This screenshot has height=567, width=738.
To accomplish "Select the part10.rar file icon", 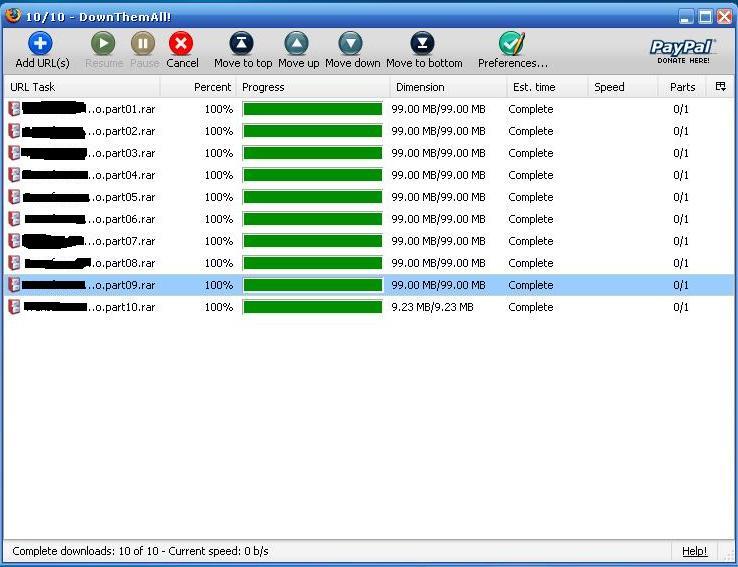I will 14,307.
